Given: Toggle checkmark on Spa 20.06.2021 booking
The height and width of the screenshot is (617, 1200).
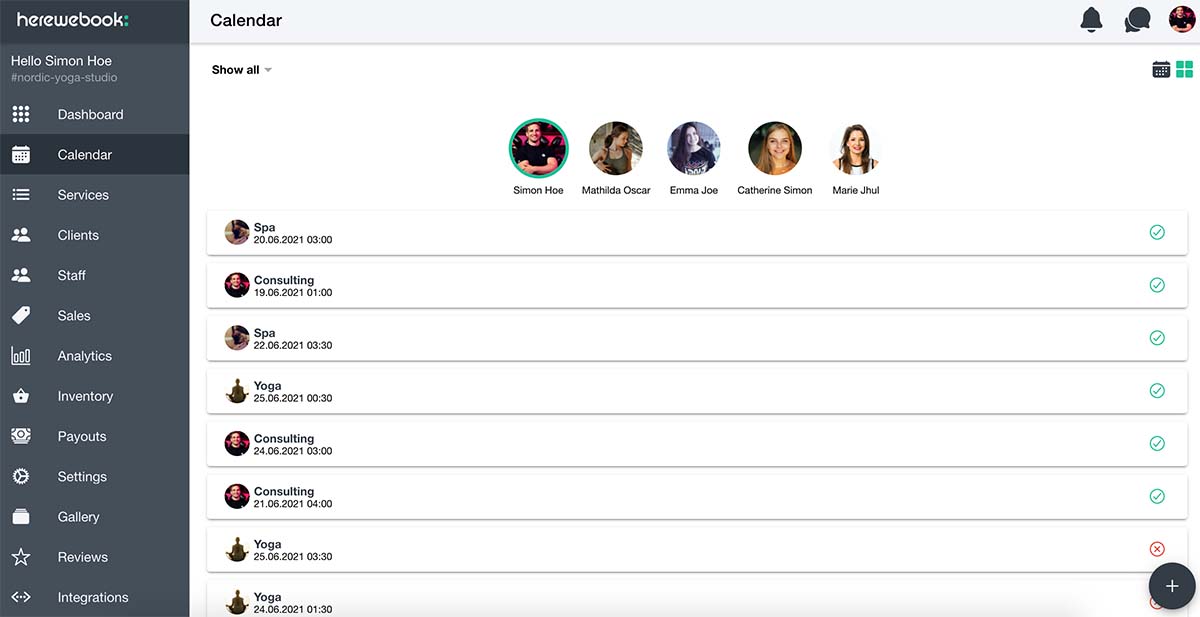Looking at the screenshot, I should pos(1157,233).
